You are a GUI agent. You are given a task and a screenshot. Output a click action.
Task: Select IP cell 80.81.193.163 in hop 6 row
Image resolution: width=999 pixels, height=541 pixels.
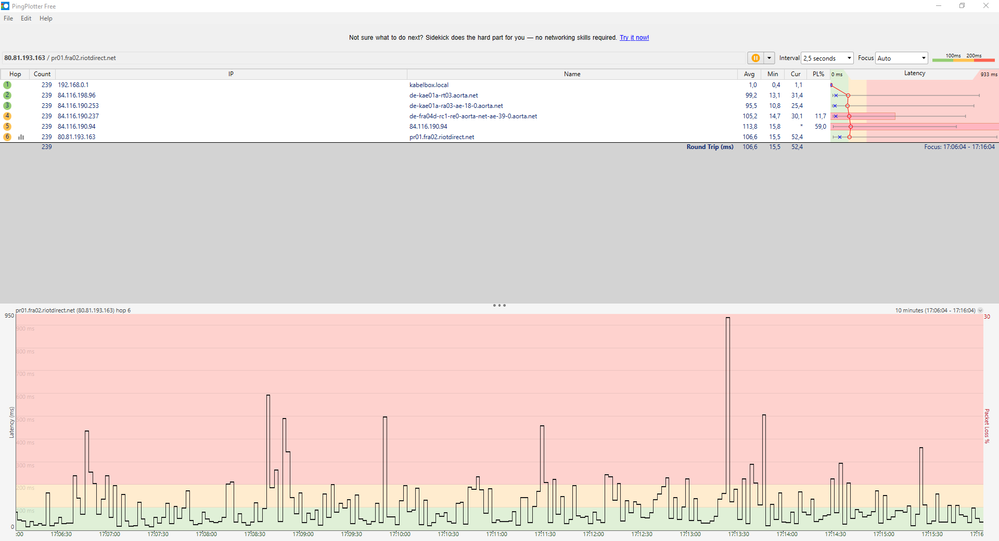76,137
